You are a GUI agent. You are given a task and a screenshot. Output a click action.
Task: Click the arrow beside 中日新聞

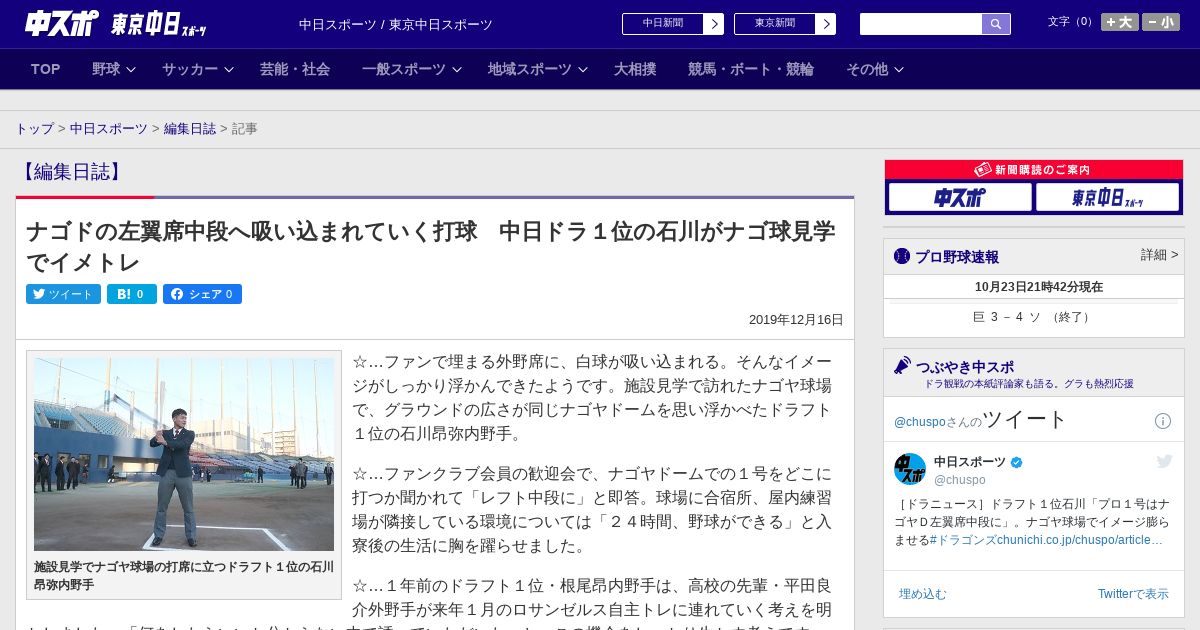click(x=714, y=24)
